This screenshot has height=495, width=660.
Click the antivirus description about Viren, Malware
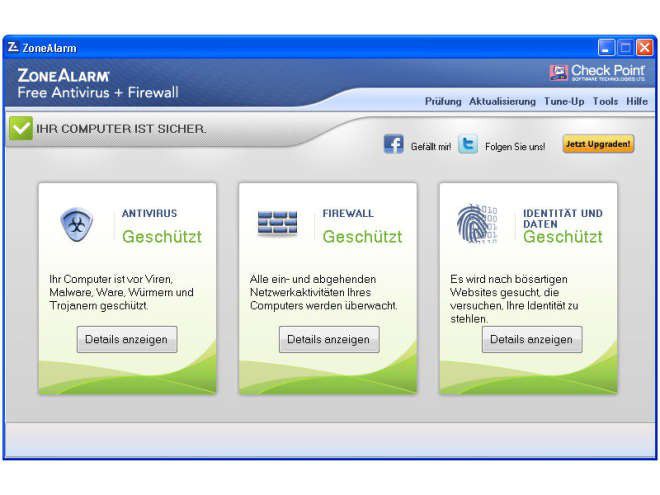(x=121, y=293)
